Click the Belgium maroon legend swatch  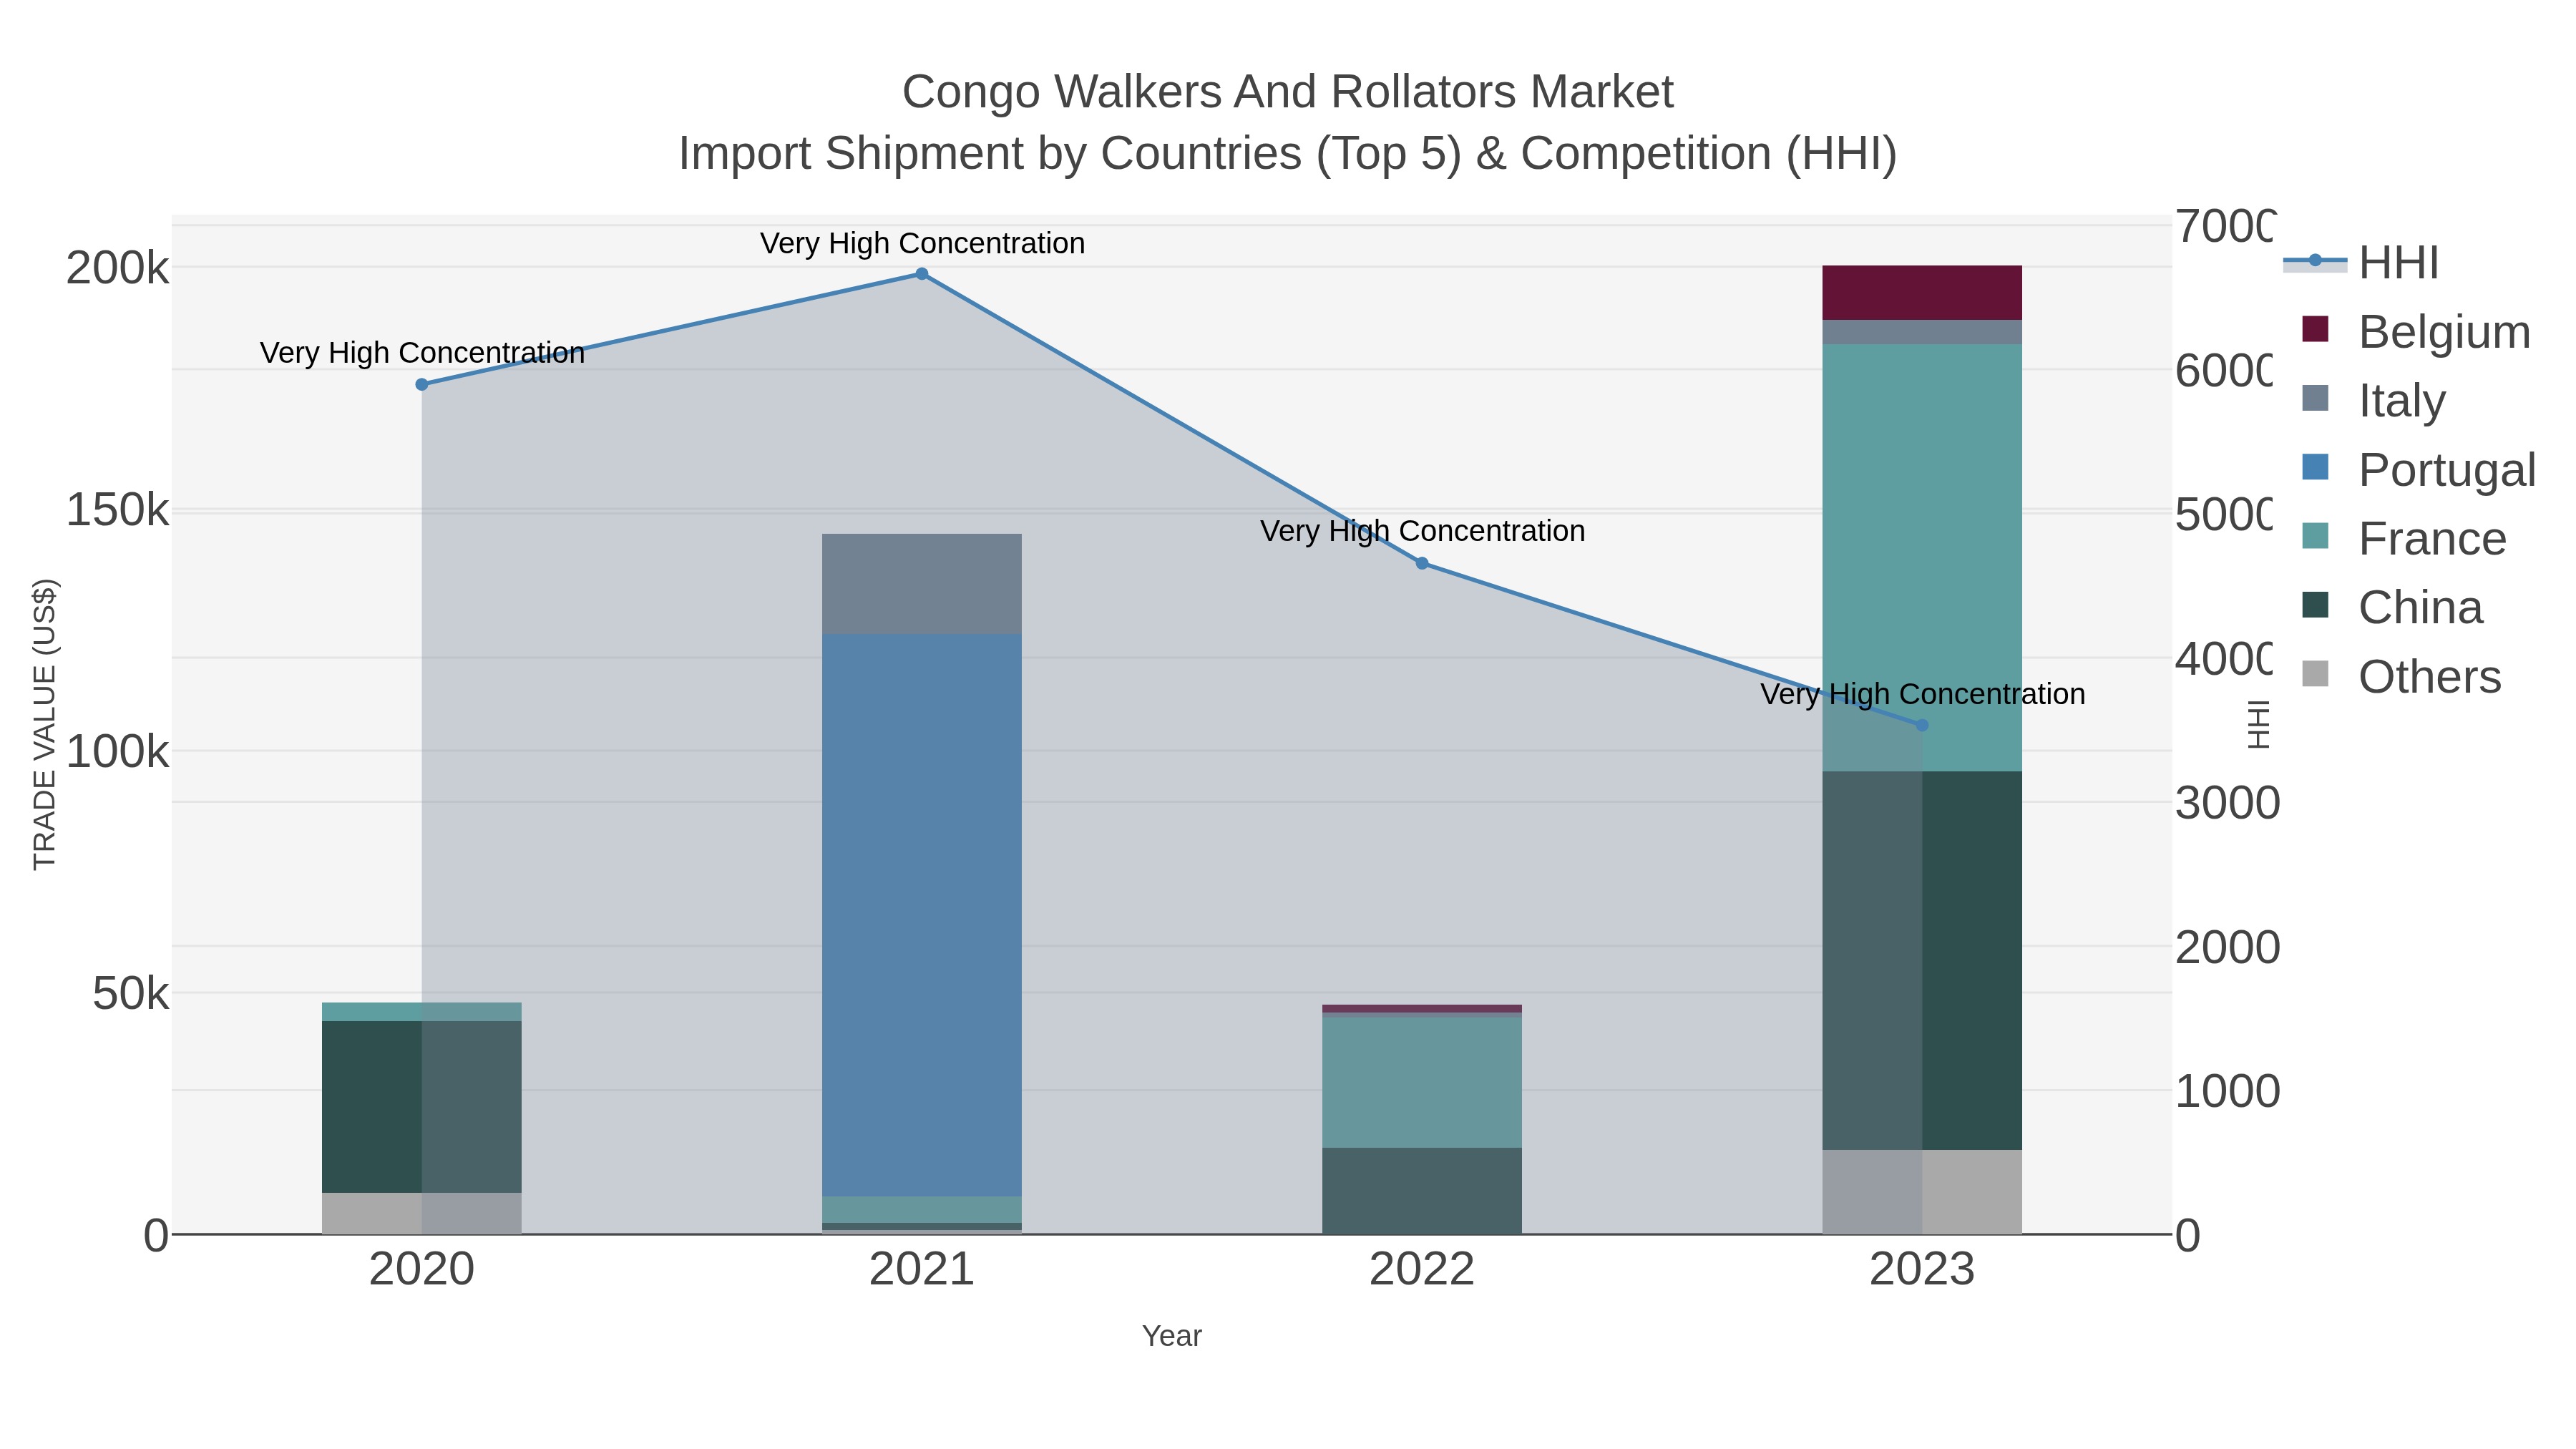pos(2315,329)
